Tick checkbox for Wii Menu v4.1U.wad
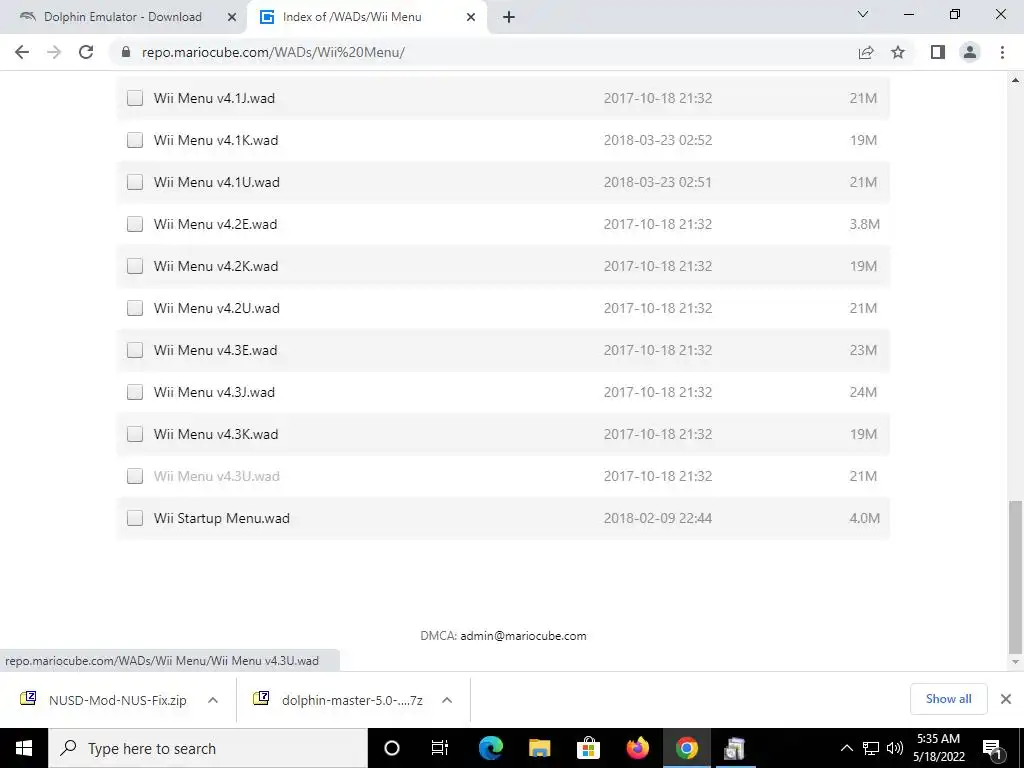The height and width of the screenshot is (768, 1024). click(135, 182)
